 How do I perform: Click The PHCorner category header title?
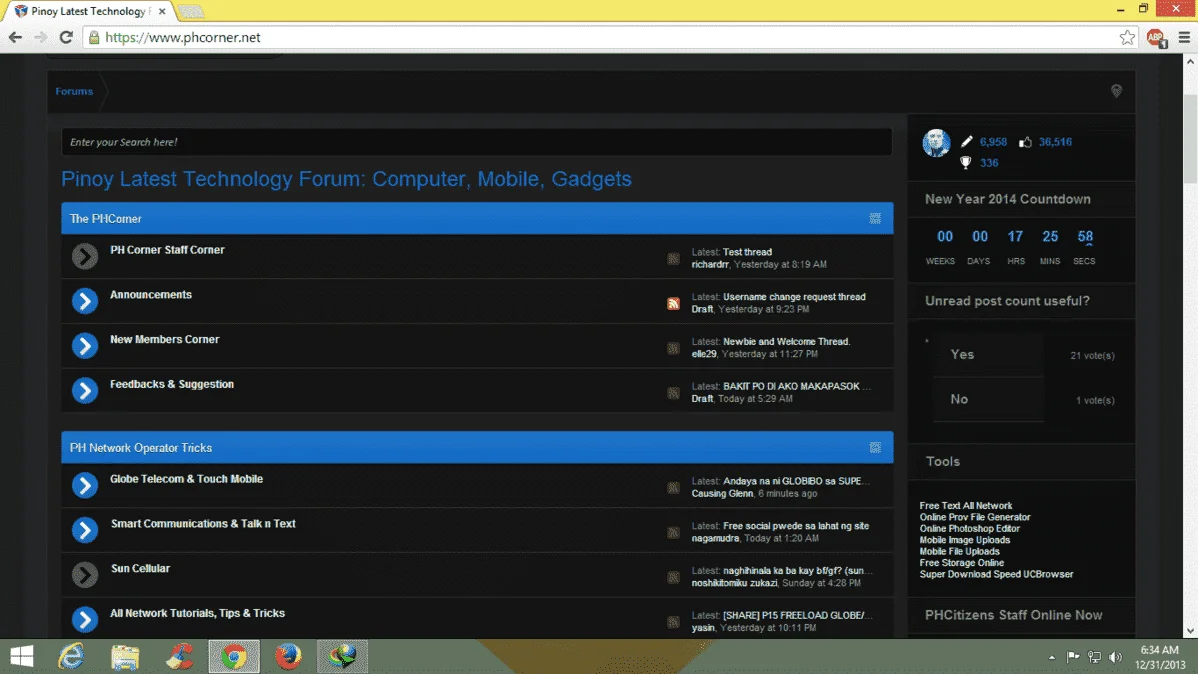tap(105, 219)
